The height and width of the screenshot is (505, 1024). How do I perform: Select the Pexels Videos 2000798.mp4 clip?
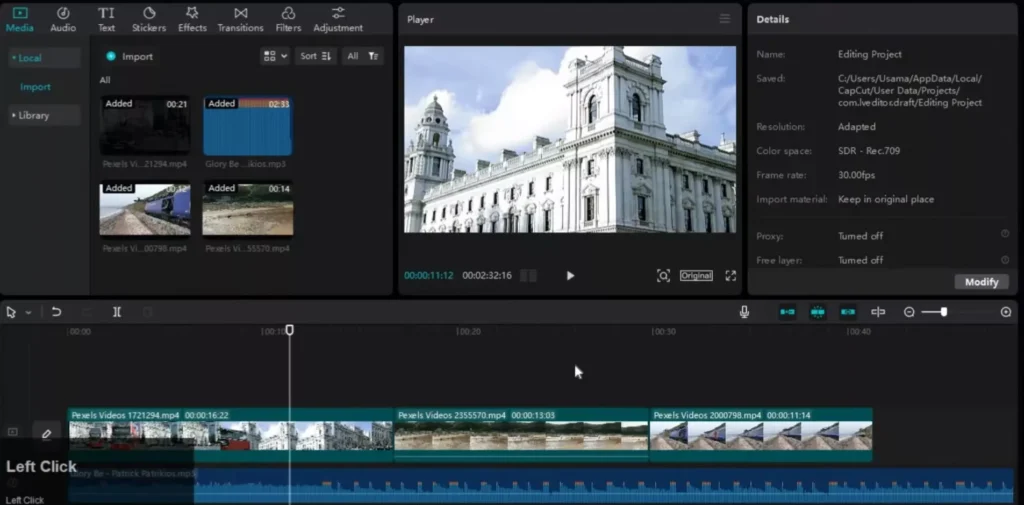pyautogui.click(x=761, y=435)
